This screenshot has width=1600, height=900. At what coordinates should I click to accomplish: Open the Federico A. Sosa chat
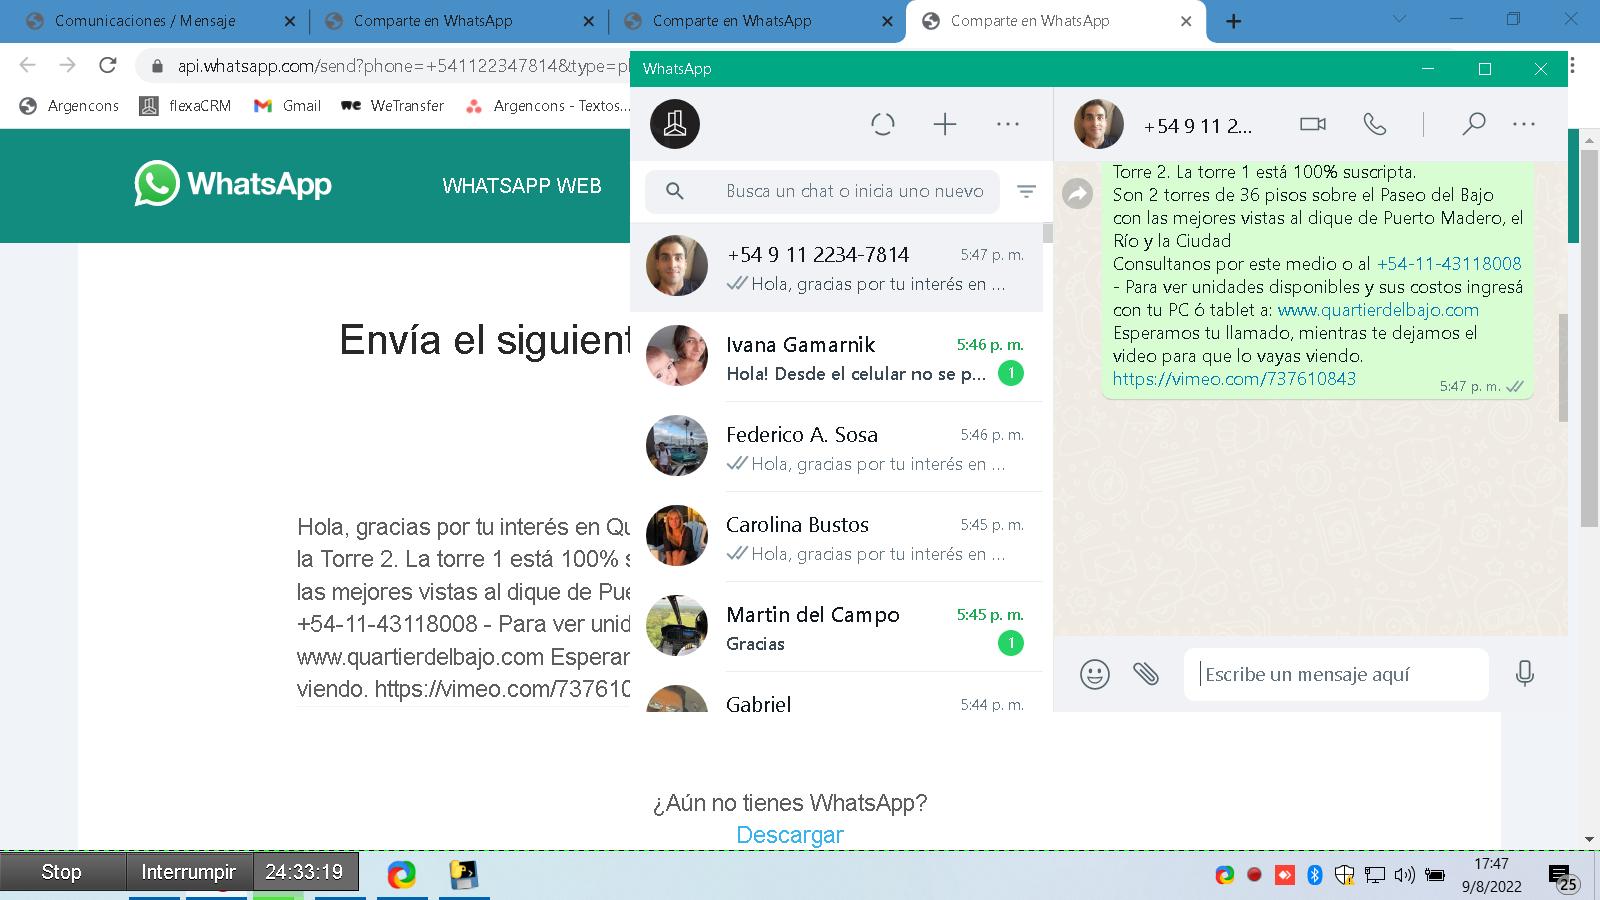coord(836,447)
